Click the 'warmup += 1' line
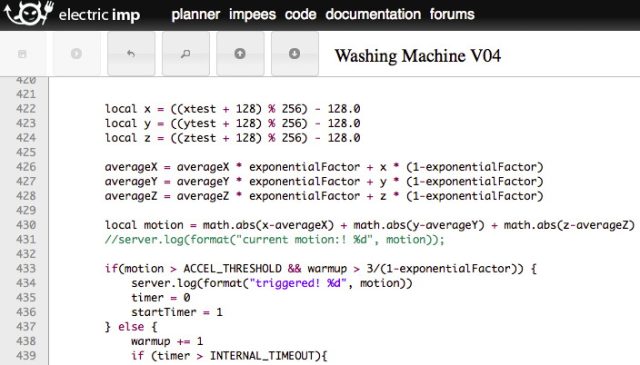The image size is (640, 365). click(x=167, y=341)
